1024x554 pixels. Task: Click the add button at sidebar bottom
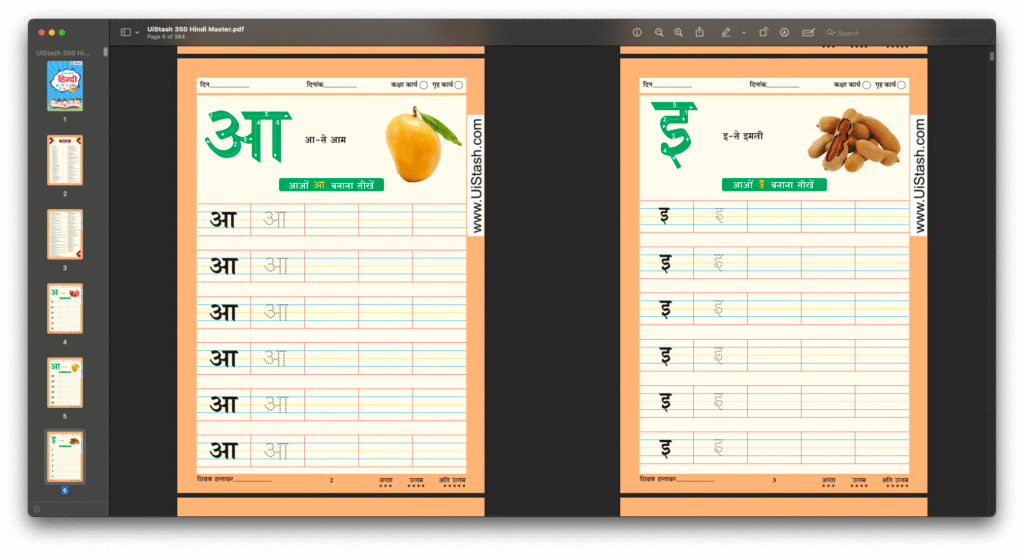point(37,508)
